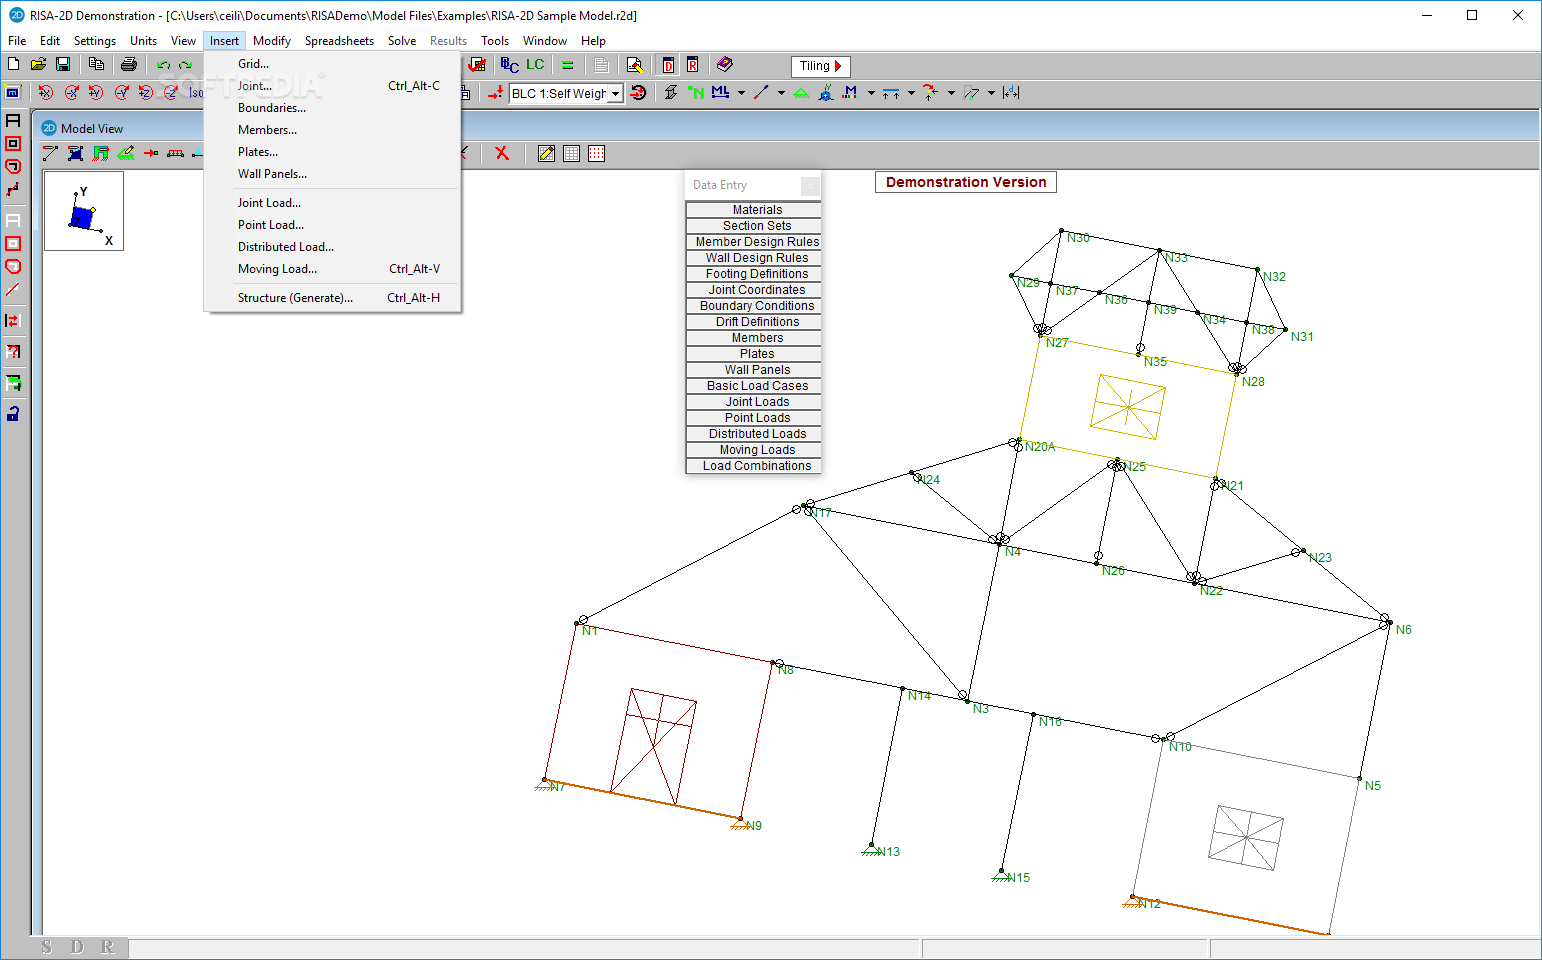Open Basic Load Cases (BLC) icon
This screenshot has width=1542, height=960.
(x=510, y=65)
